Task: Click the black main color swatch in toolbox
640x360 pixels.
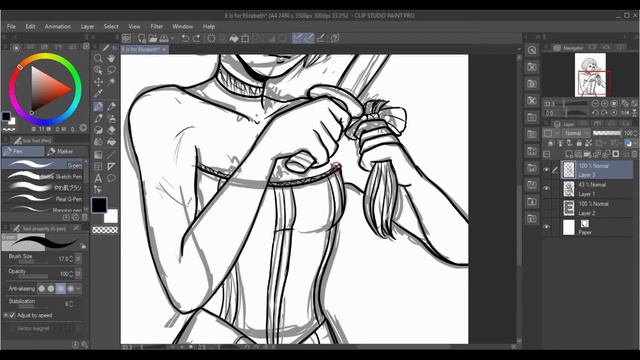Action: coord(99,205)
